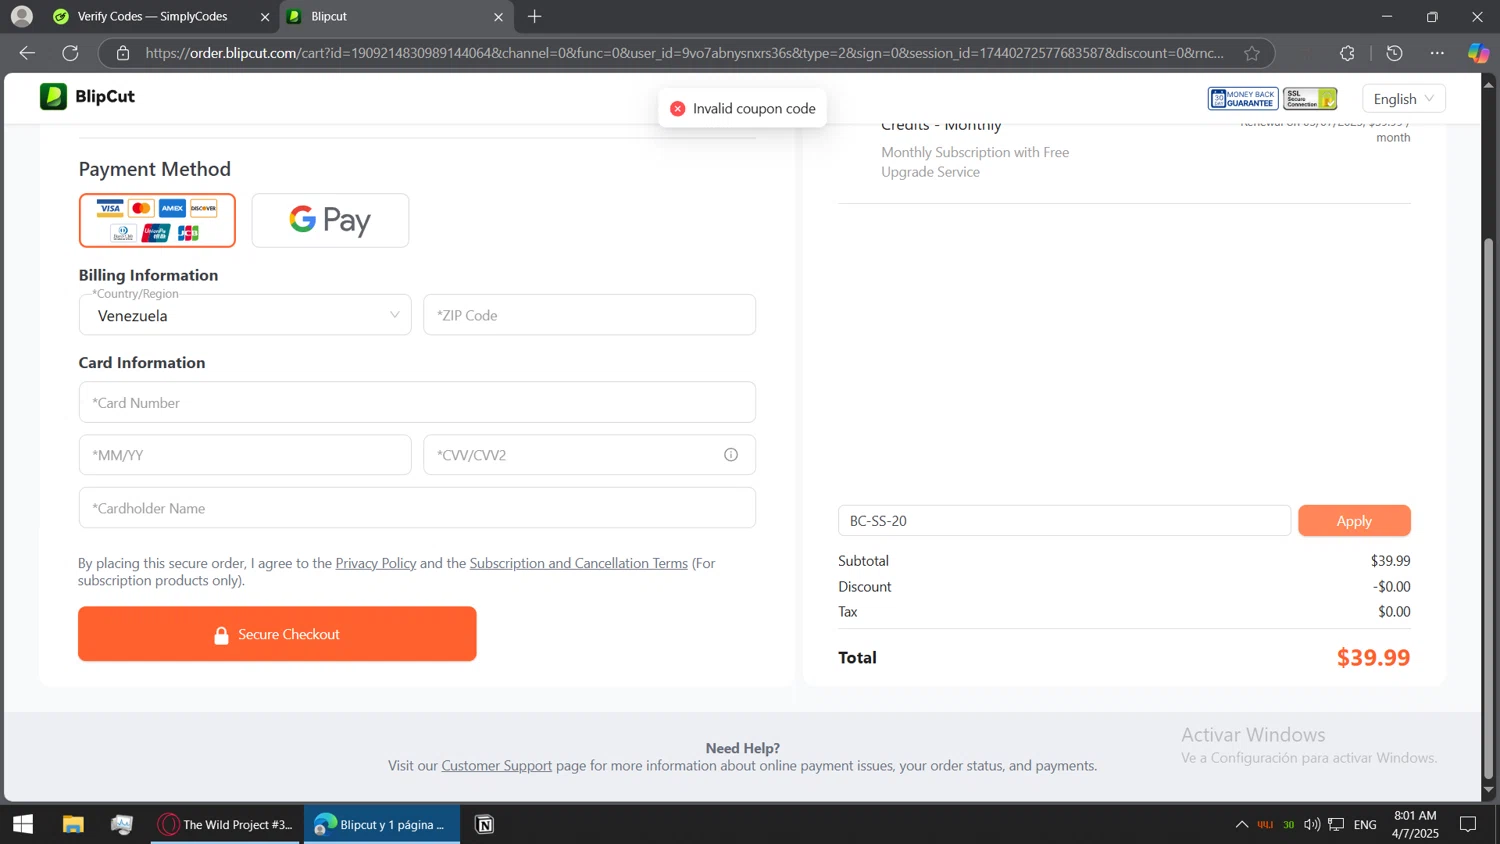Open browser profile icon

[x=21, y=16]
